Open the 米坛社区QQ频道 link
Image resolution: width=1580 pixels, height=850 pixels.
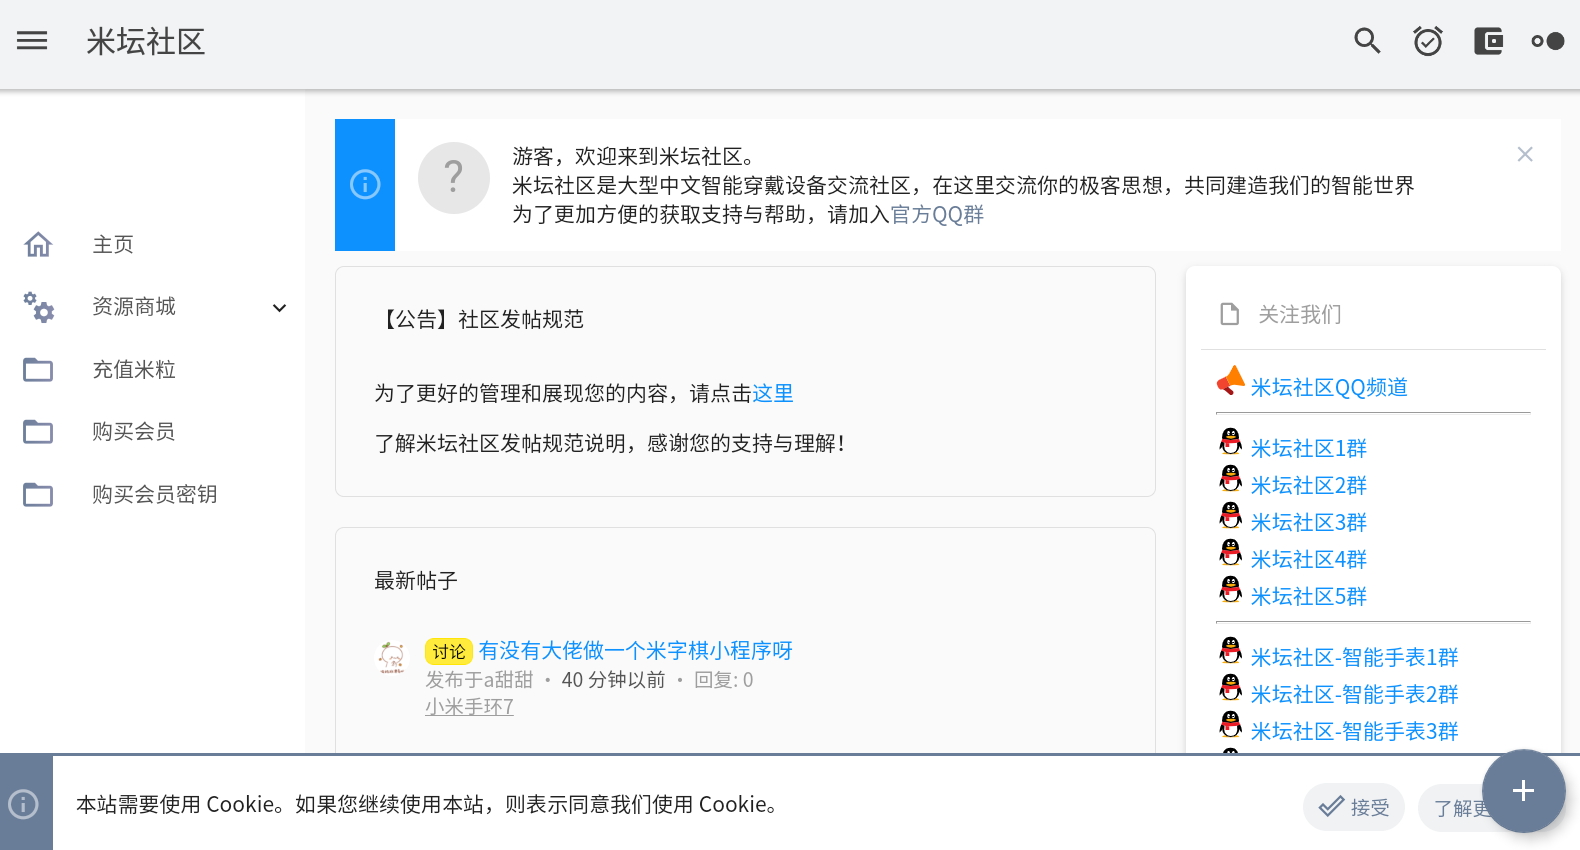point(1329,388)
